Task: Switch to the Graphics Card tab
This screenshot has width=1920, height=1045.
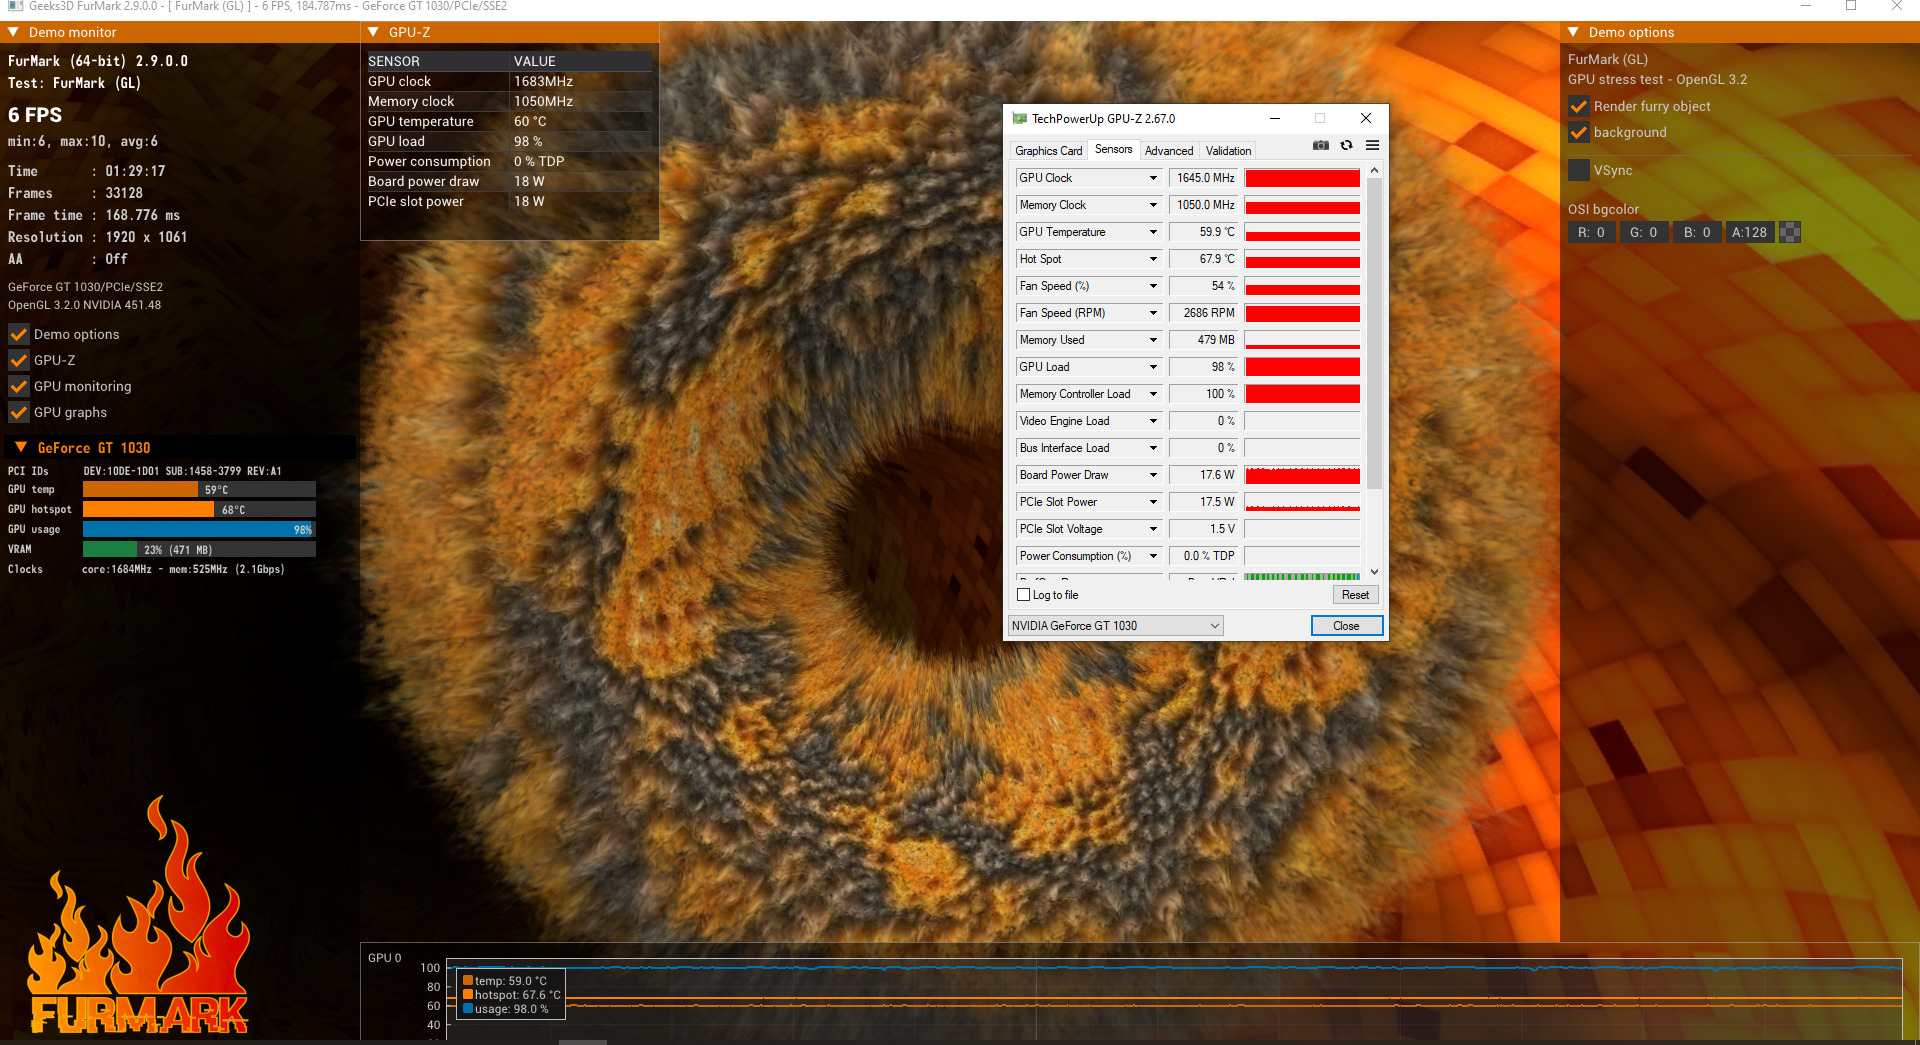Action: (x=1048, y=151)
